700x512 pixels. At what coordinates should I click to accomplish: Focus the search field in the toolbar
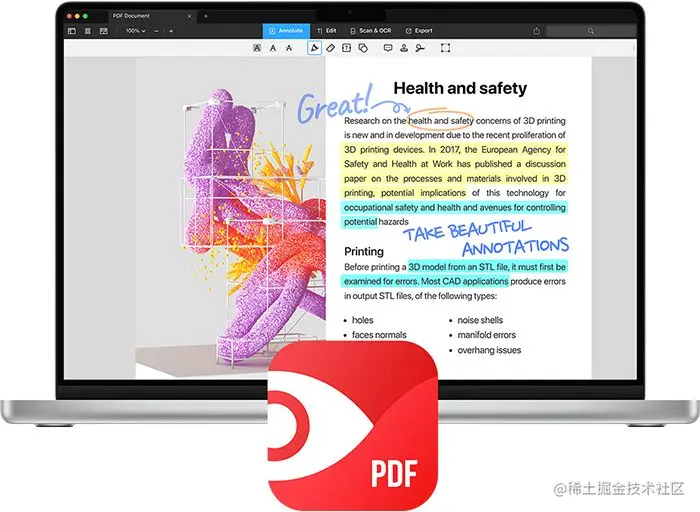tap(591, 31)
